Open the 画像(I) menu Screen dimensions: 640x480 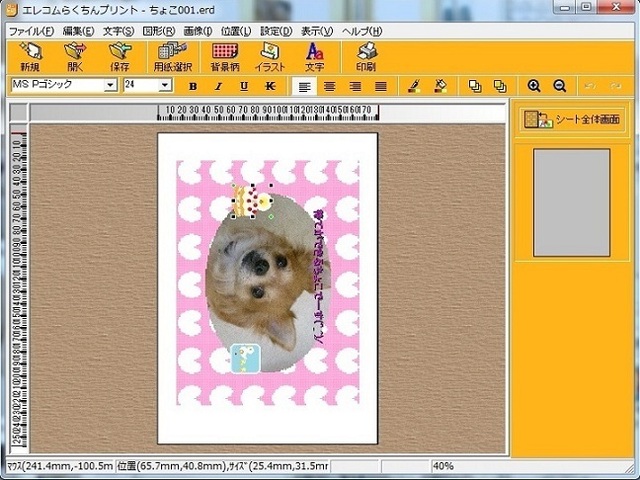point(198,31)
